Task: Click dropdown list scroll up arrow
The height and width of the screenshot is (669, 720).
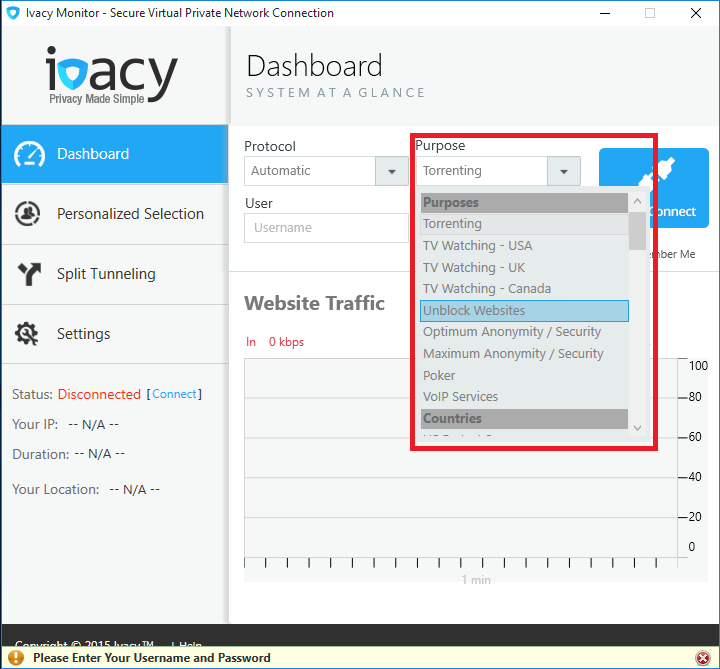Action: tap(637, 202)
